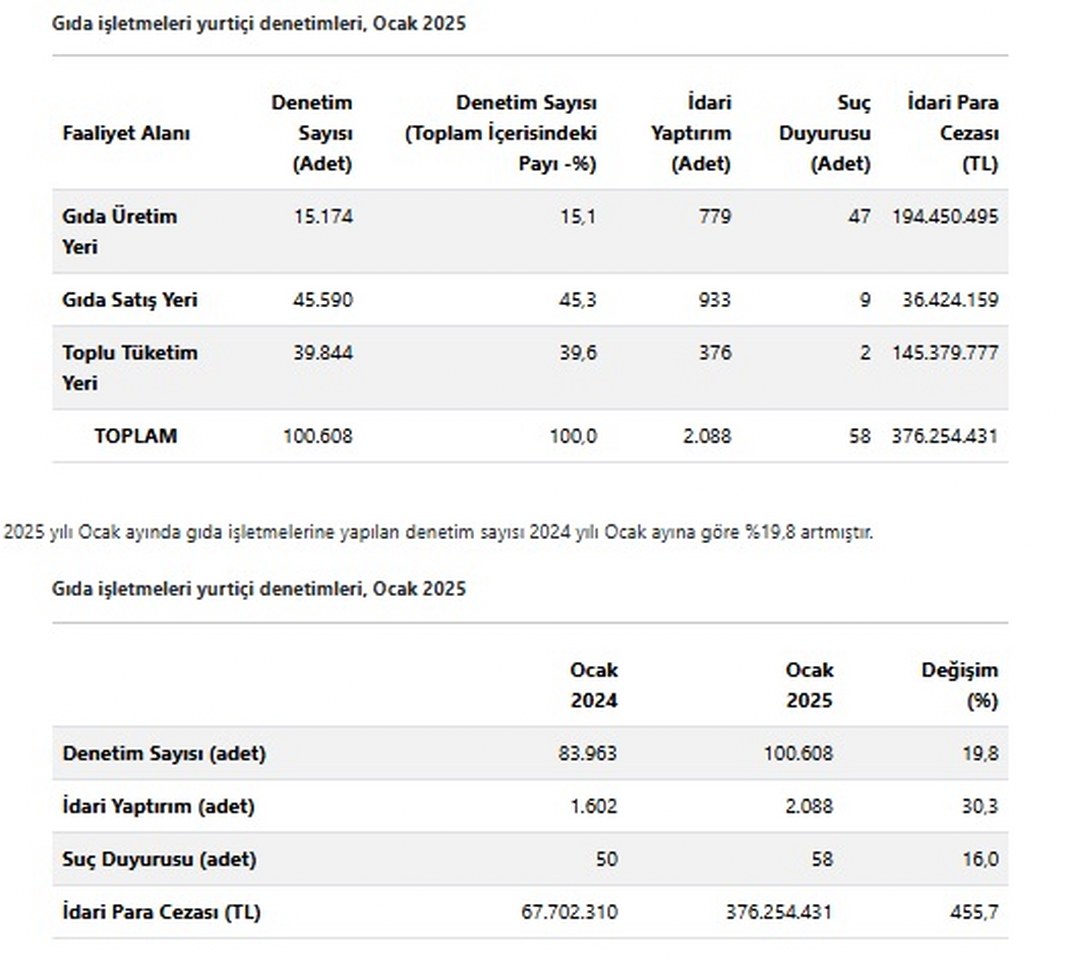
Task: Select the 'Suç Duyurusu (Adet)' column header
Action: click(x=825, y=134)
